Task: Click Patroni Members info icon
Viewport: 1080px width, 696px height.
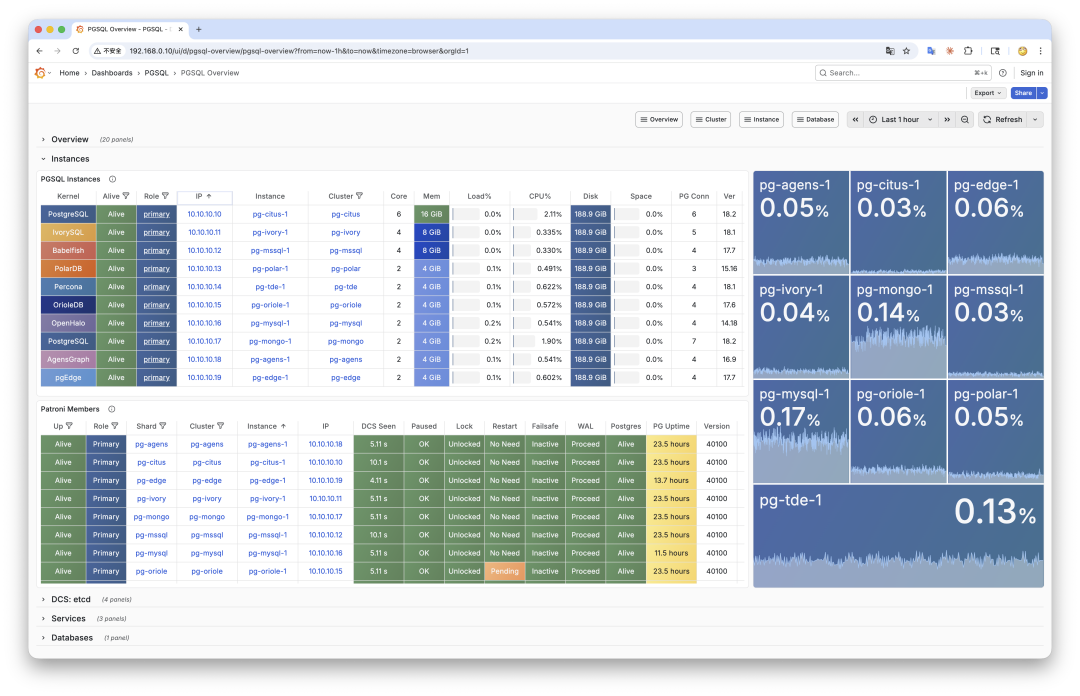Action: tap(112, 409)
